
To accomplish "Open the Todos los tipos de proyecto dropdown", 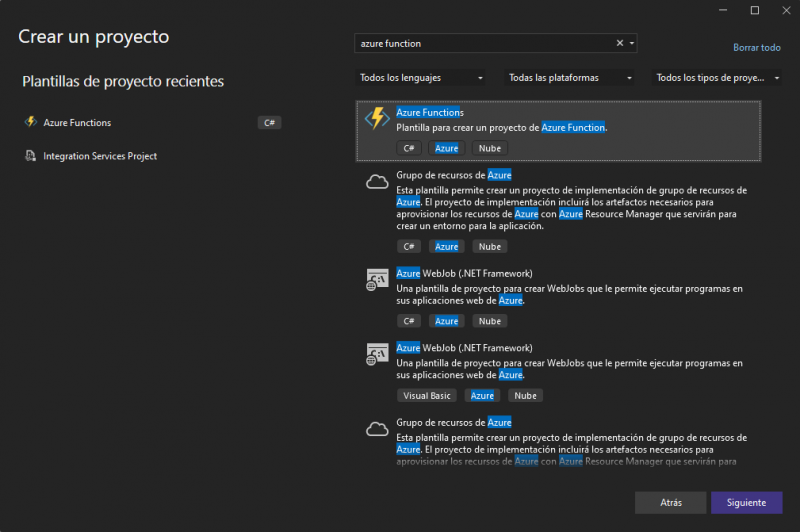I will tap(716, 78).
